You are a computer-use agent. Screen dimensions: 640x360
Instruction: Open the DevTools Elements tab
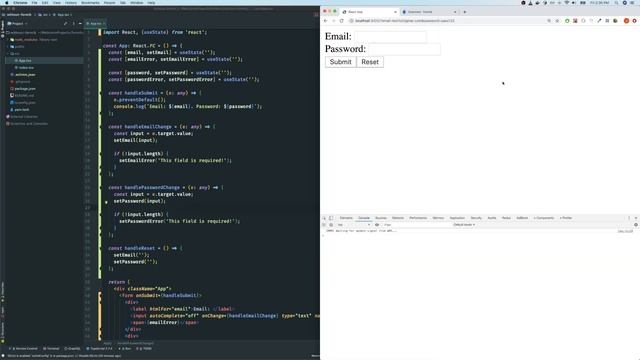tap(346, 218)
